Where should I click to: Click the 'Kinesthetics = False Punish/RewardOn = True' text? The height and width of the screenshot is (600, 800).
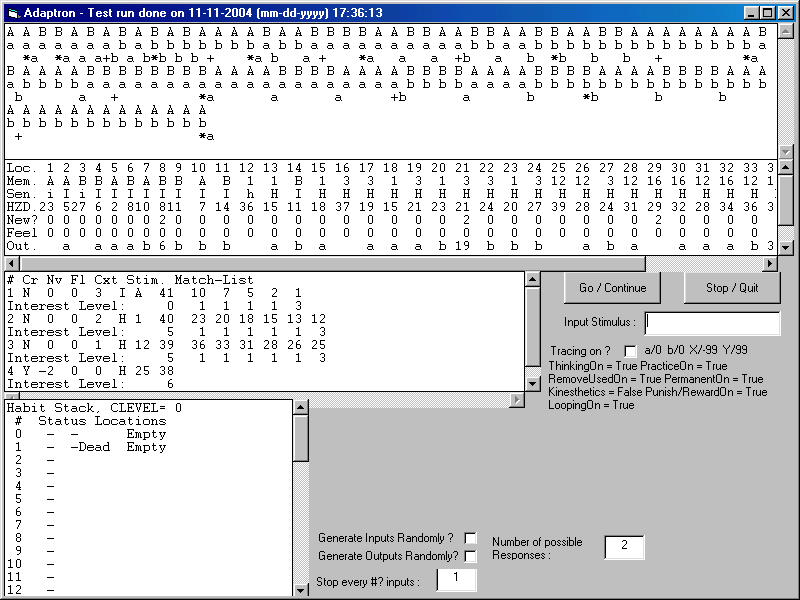658,392
